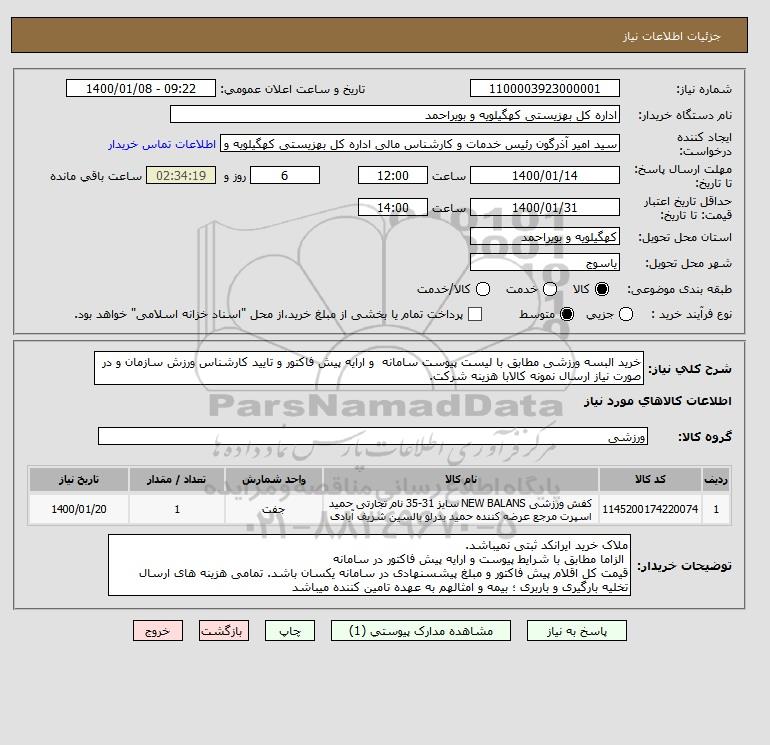Select the خدمت radio button

click(550, 289)
